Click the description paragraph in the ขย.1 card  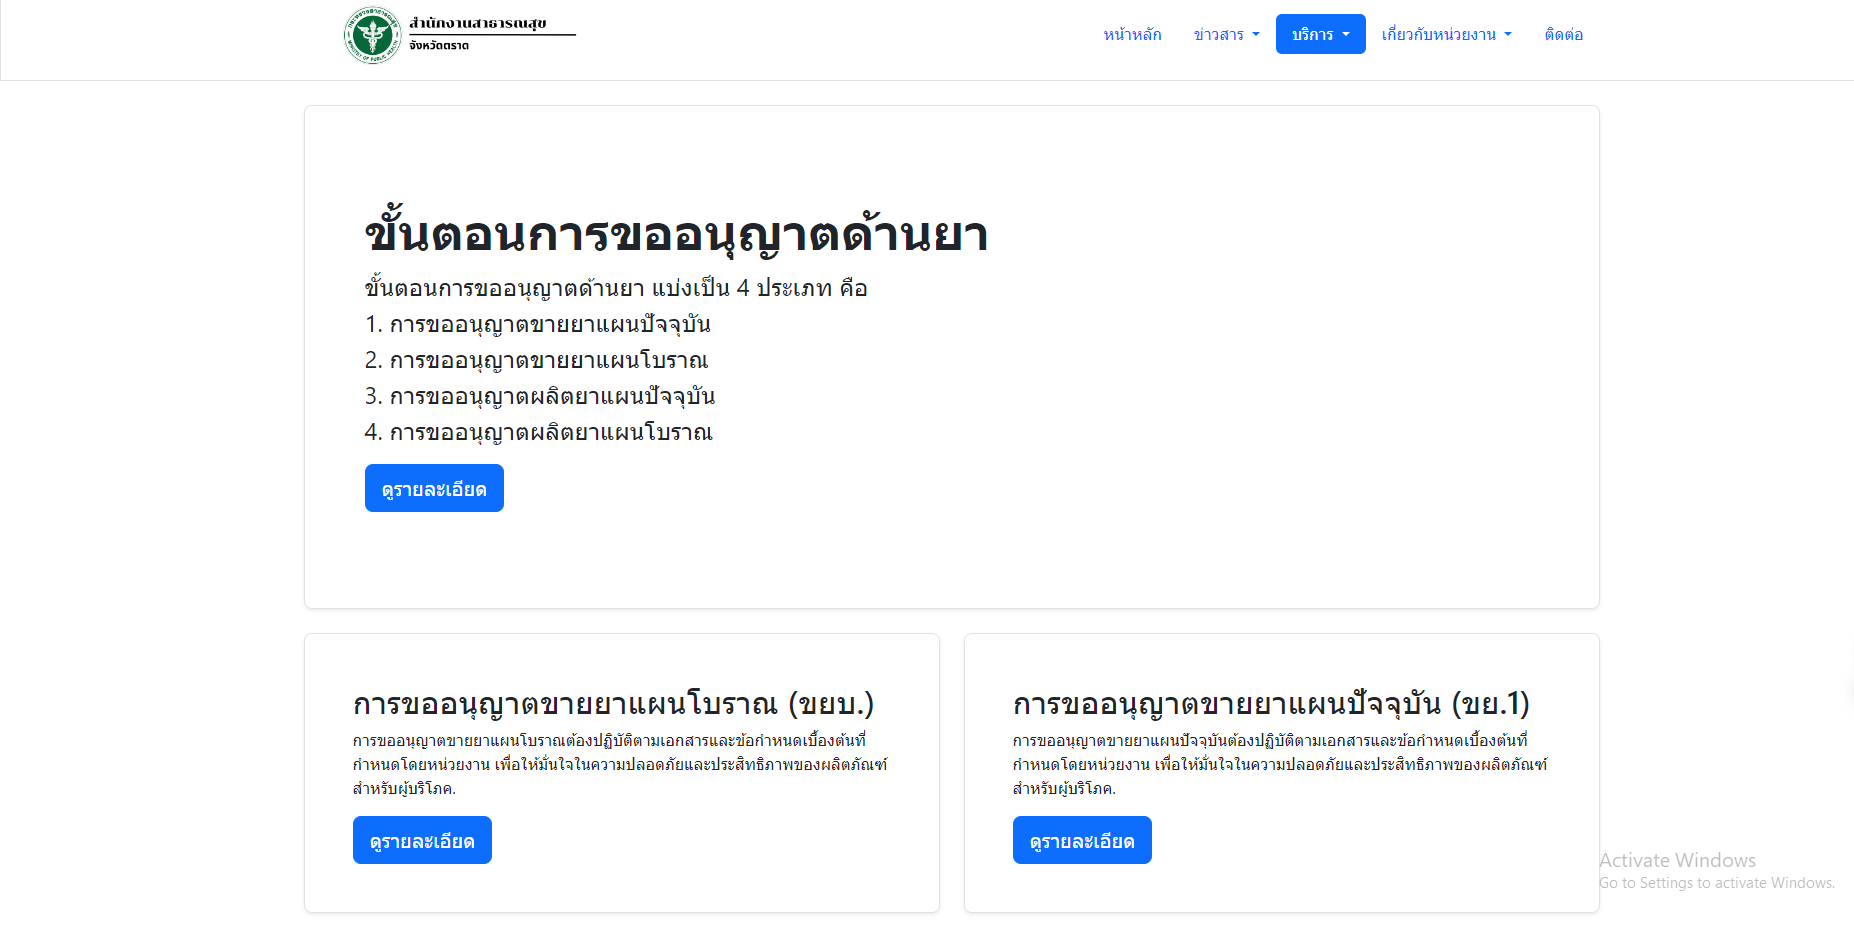[1280, 765]
